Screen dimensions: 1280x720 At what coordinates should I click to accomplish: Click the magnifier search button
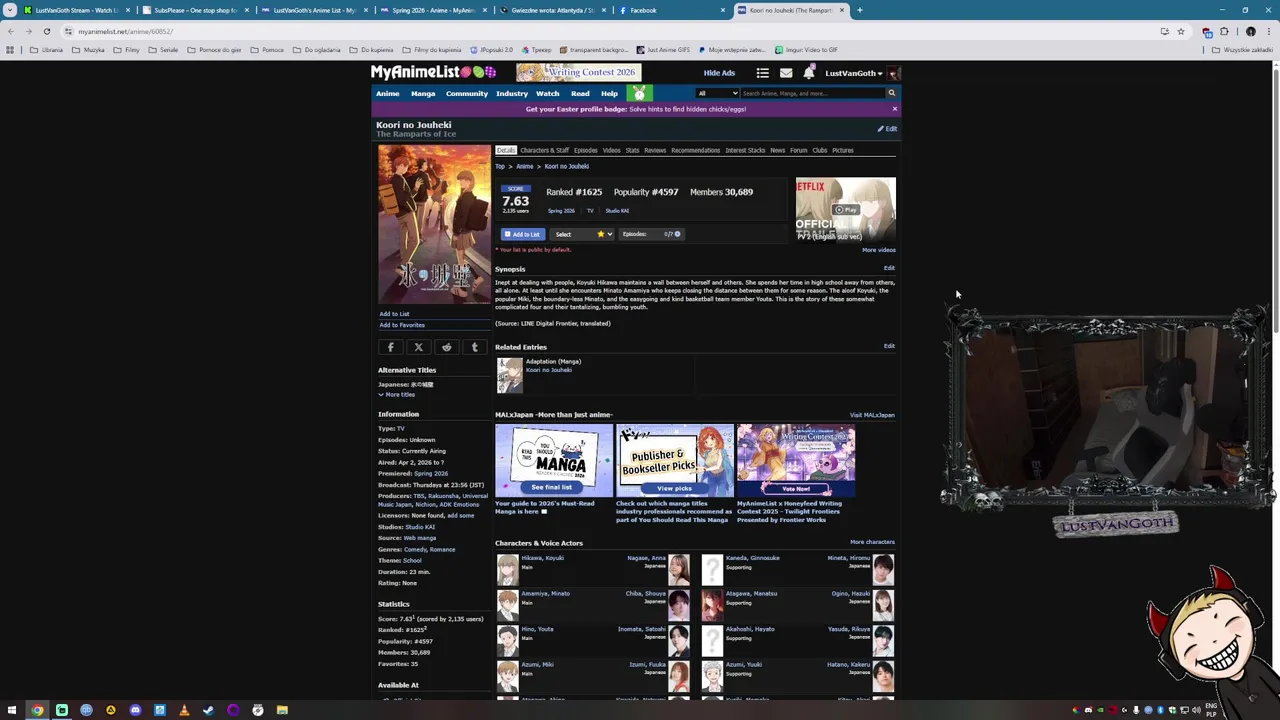coord(891,93)
